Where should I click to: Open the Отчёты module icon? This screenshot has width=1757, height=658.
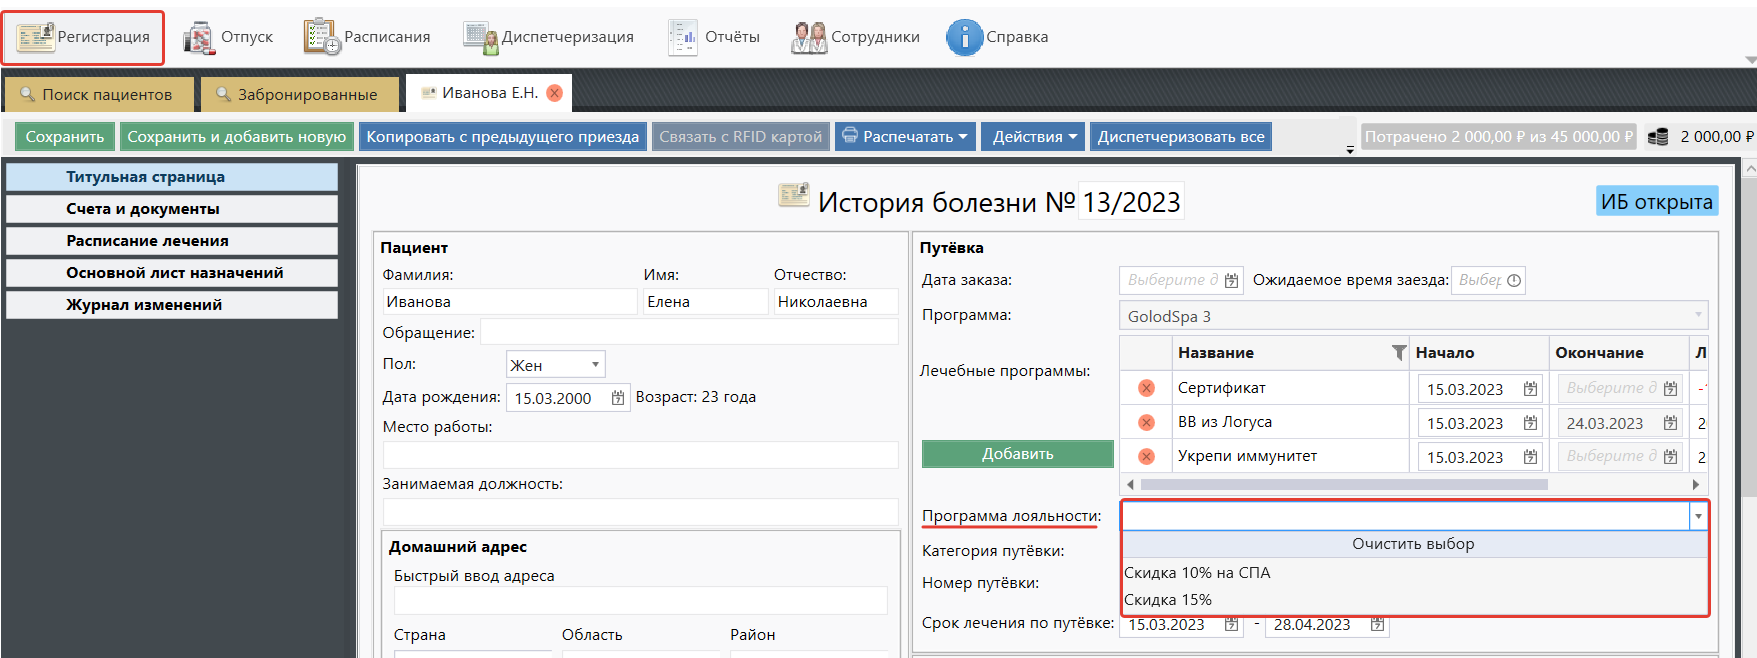(683, 37)
